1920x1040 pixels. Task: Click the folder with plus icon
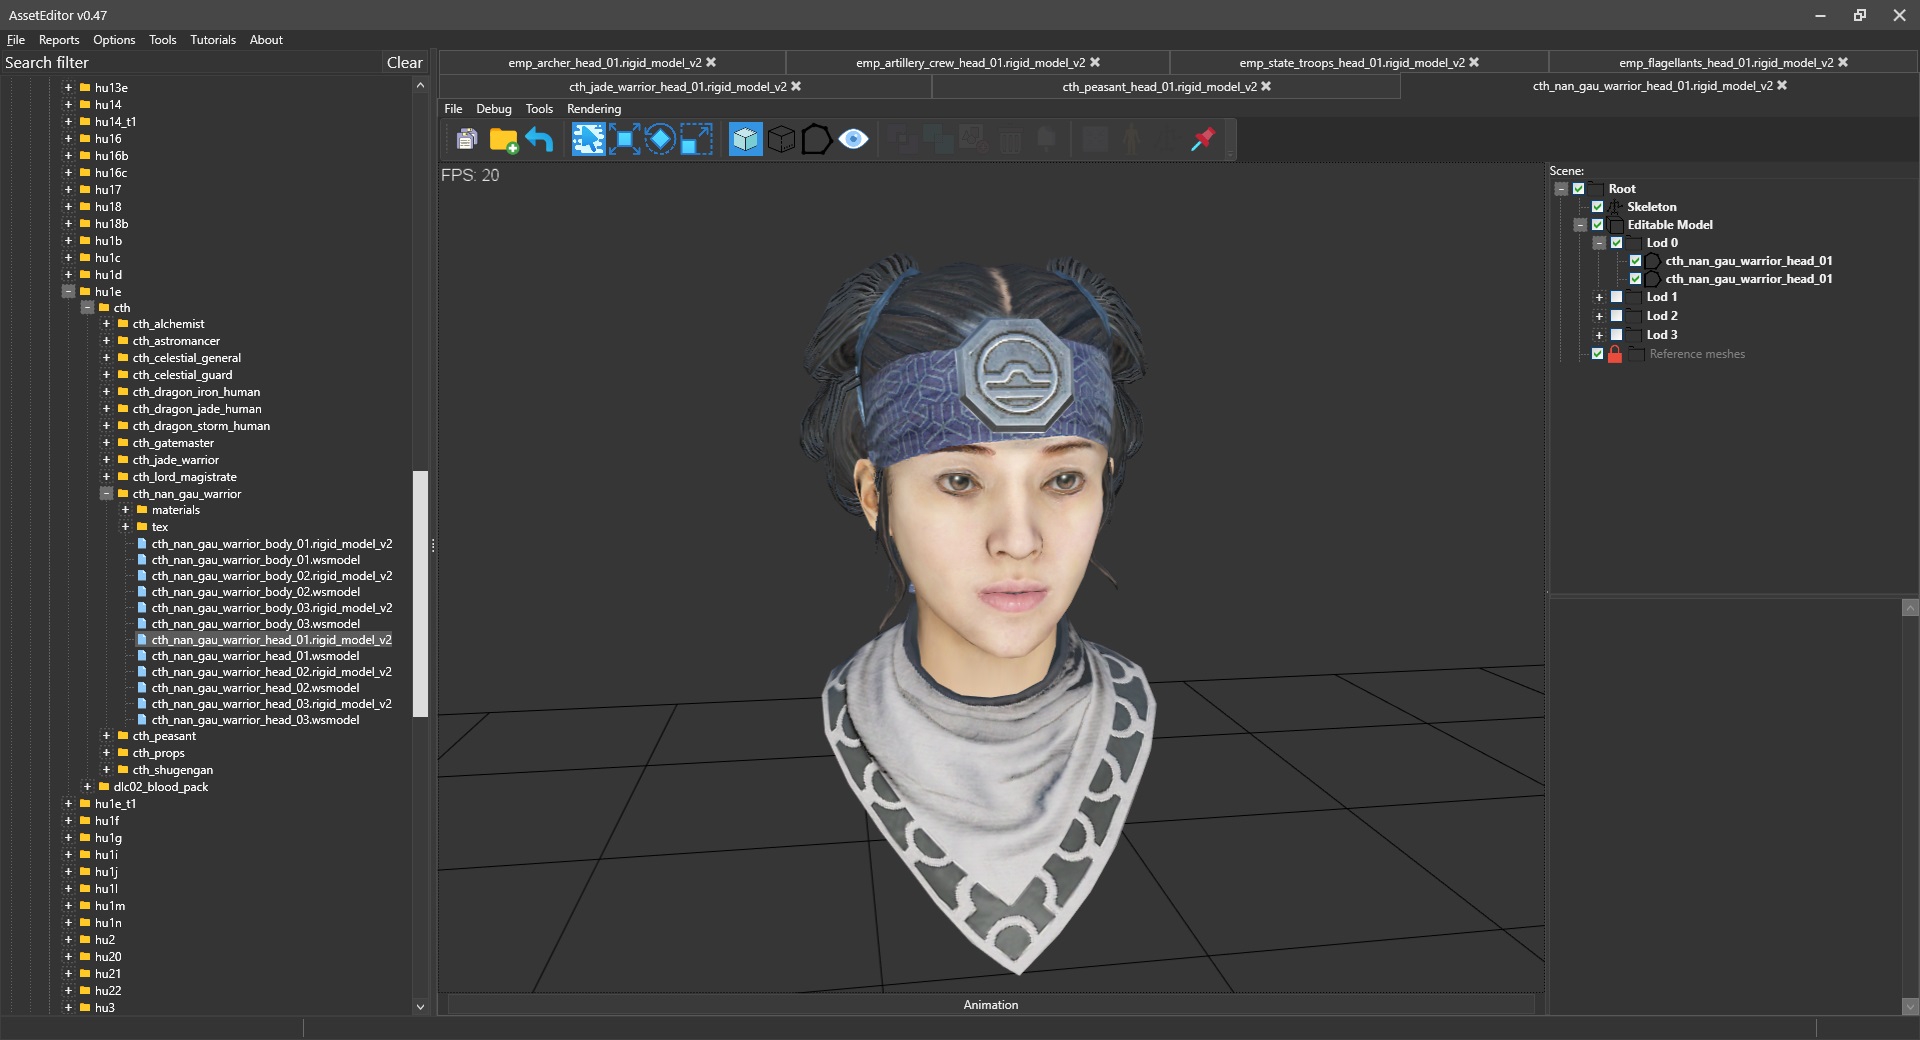coord(503,140)
